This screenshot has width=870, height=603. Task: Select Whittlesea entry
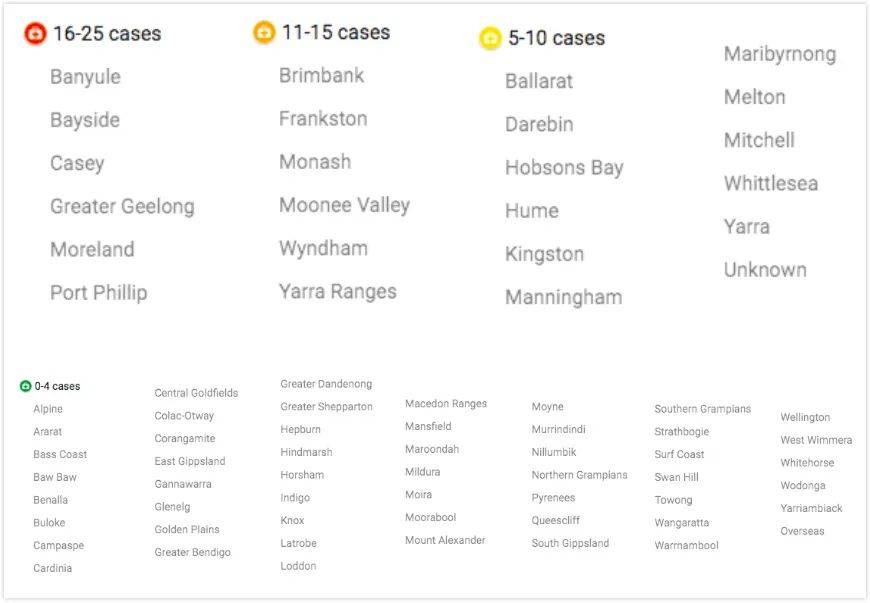tap(771, 183)
